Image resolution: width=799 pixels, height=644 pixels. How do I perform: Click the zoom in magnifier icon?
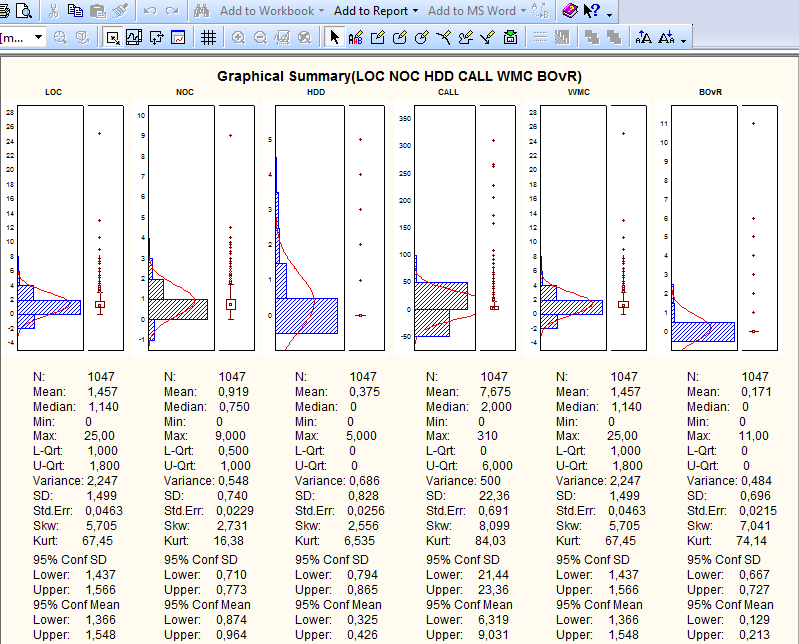point(238,38)
